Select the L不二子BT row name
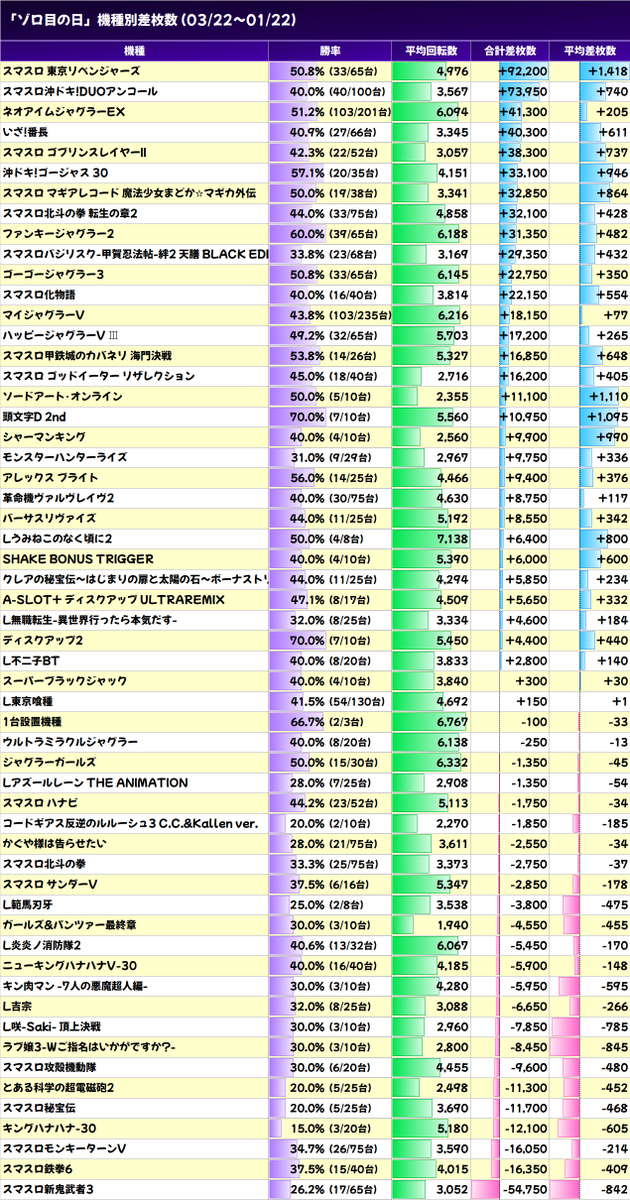 31,661
